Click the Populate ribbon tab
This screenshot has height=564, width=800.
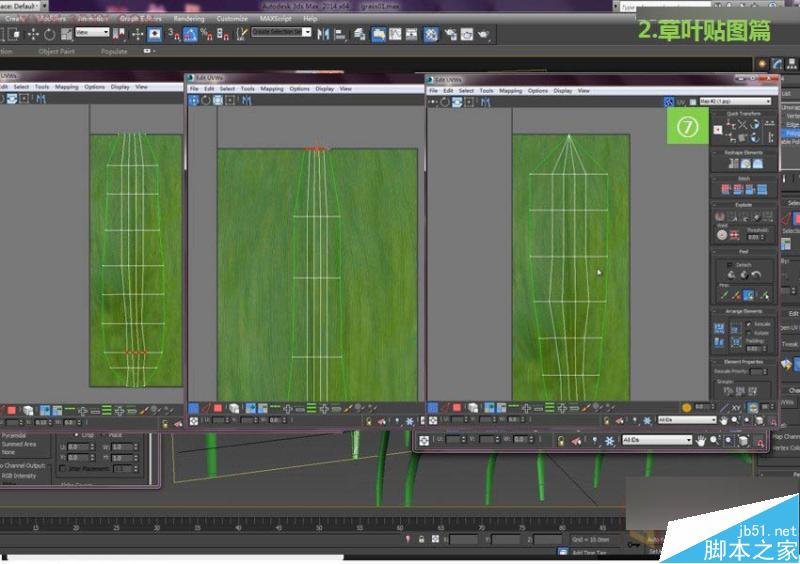pyautogui.click(x=114, y=52)
